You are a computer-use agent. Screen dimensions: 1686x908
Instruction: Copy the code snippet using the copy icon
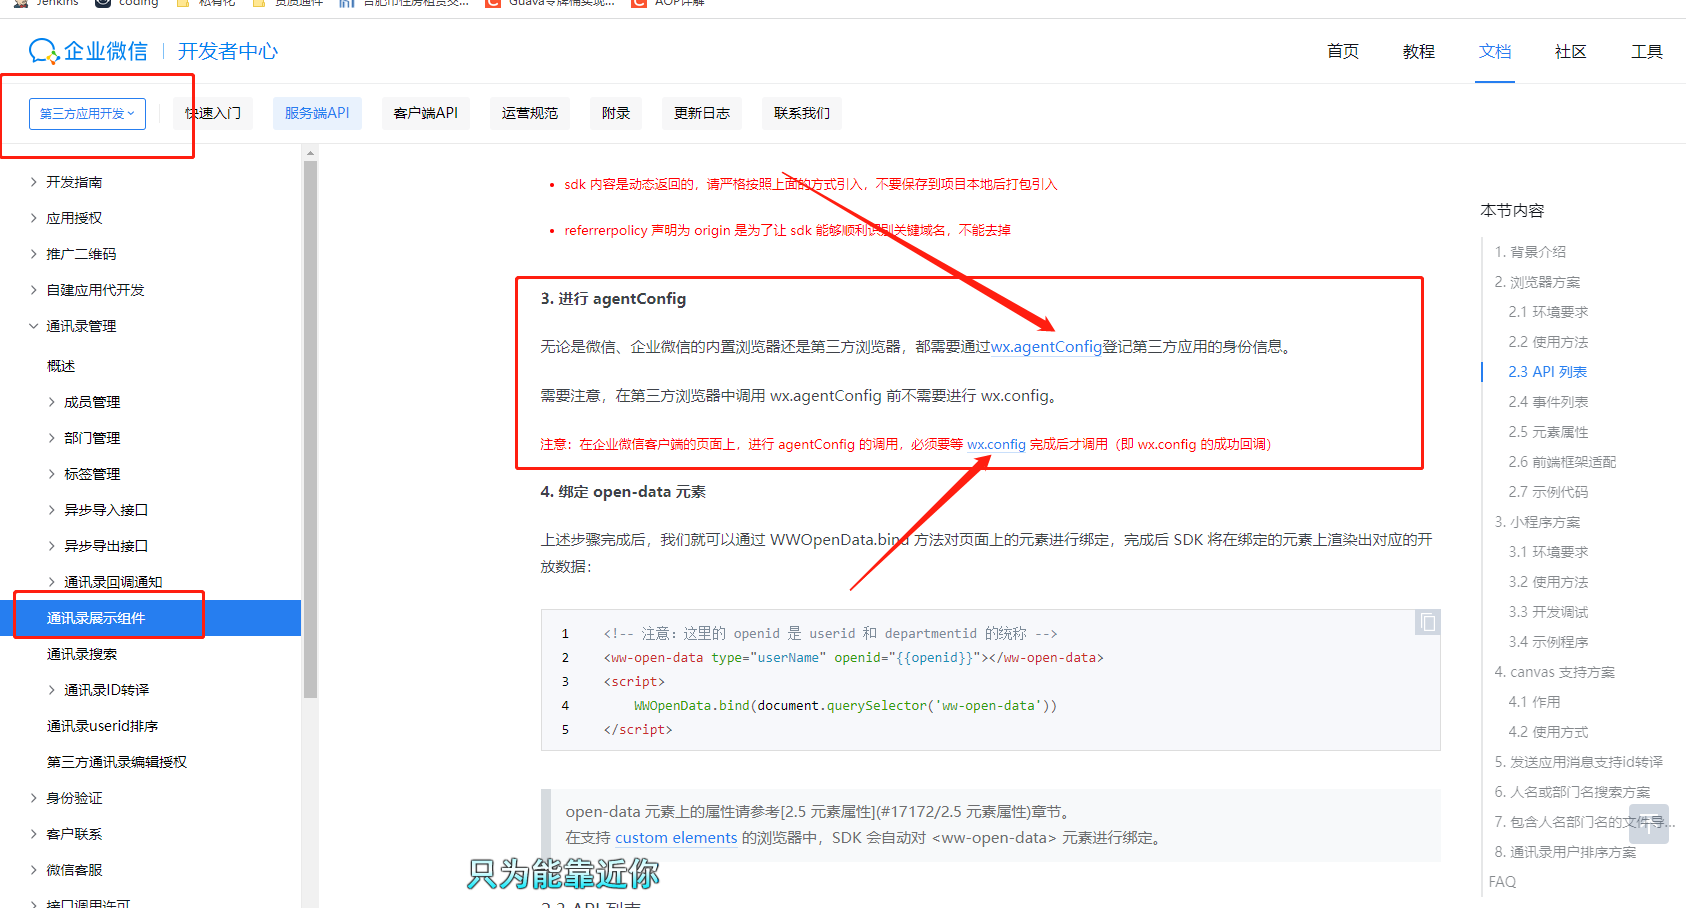[1427, 622]
